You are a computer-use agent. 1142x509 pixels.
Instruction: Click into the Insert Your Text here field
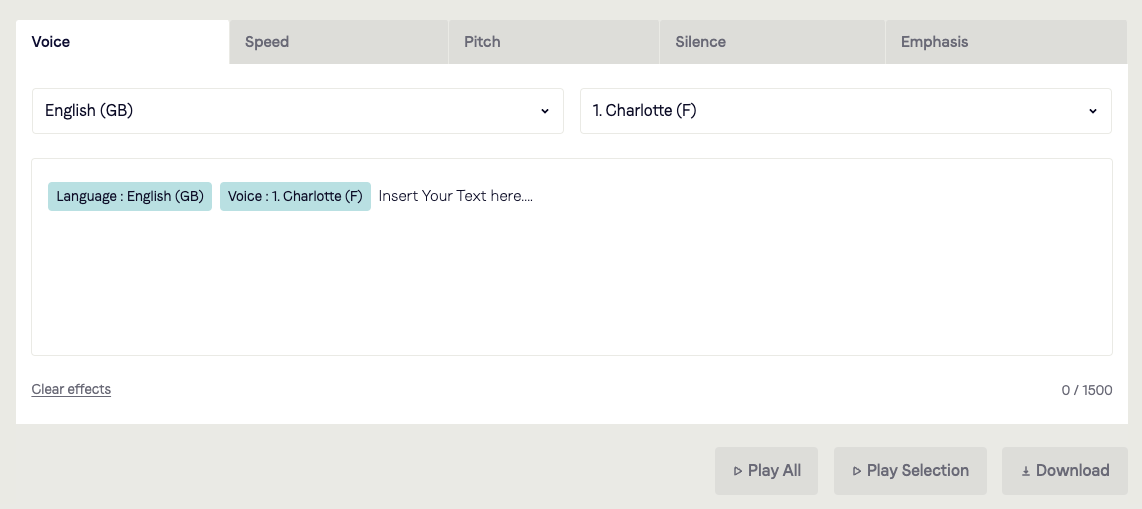coord(572,257)
